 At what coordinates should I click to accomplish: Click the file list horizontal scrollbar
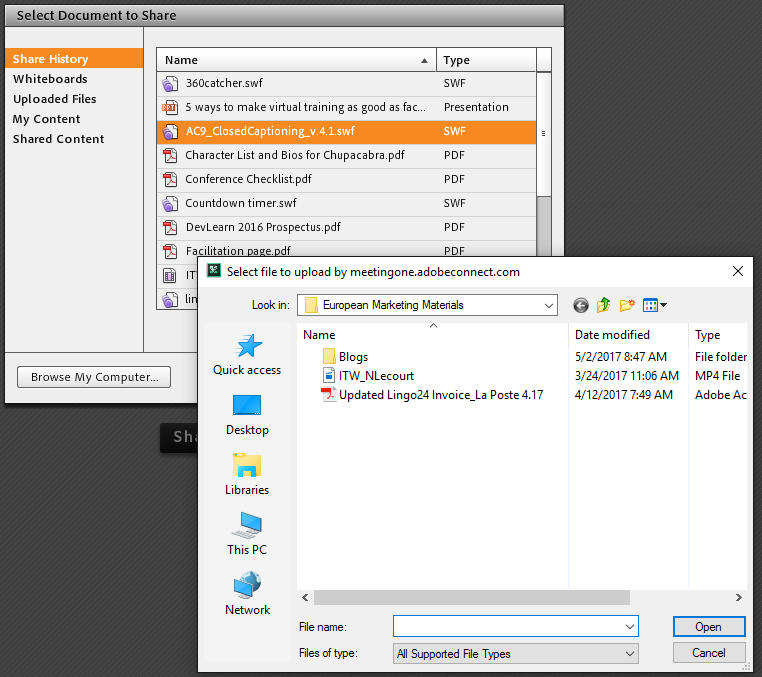[471, 597]
